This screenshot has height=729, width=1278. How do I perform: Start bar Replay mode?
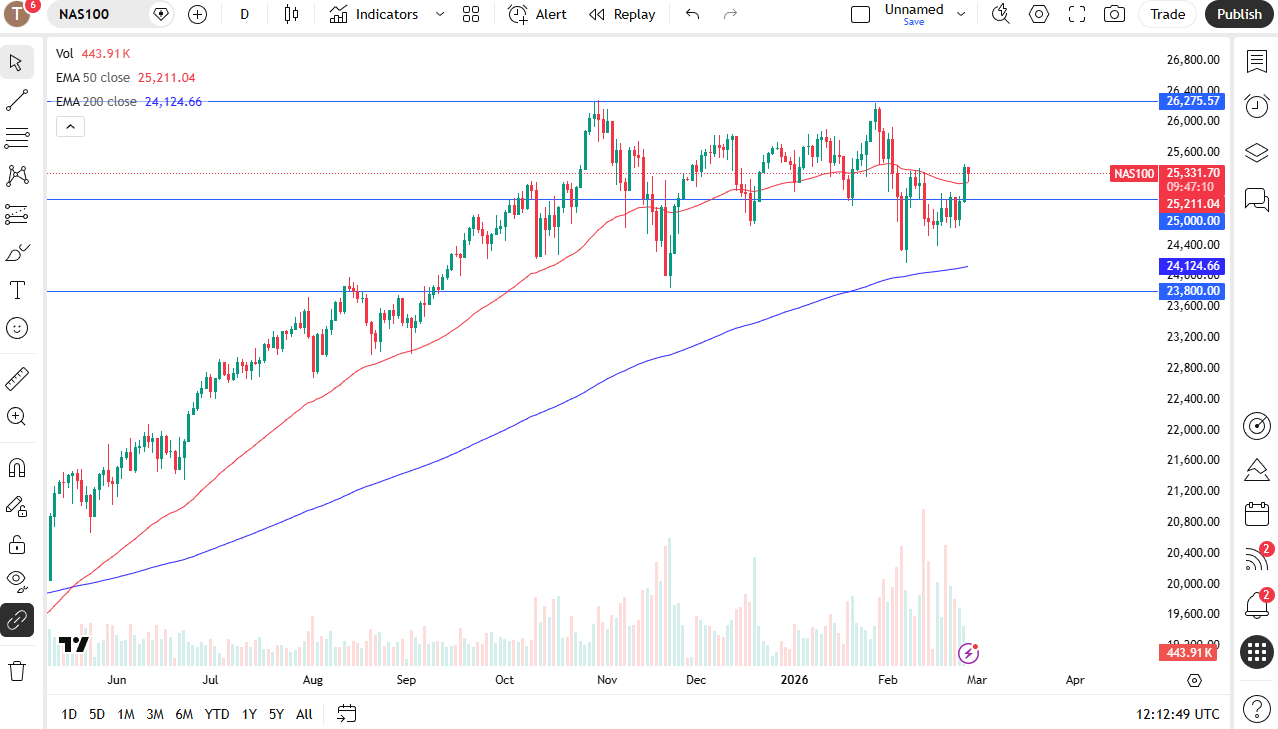[x=622, y=14]
